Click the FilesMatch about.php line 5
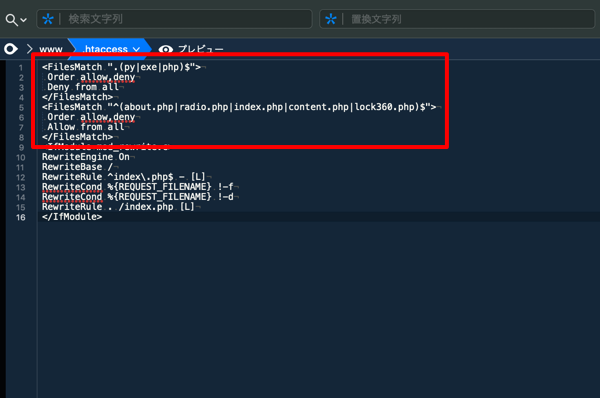600x398 pixels. coord(239,107)
